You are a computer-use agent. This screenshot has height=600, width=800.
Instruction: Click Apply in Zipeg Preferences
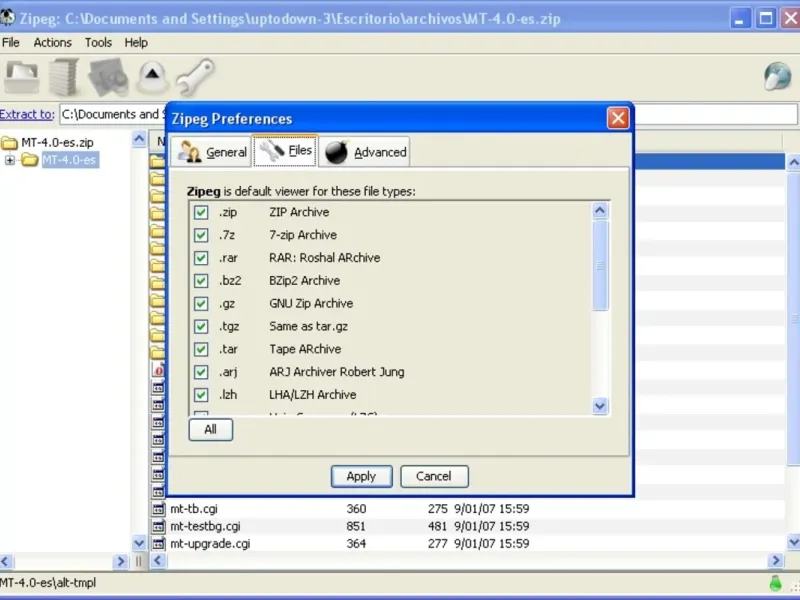(x=361, y=476)
